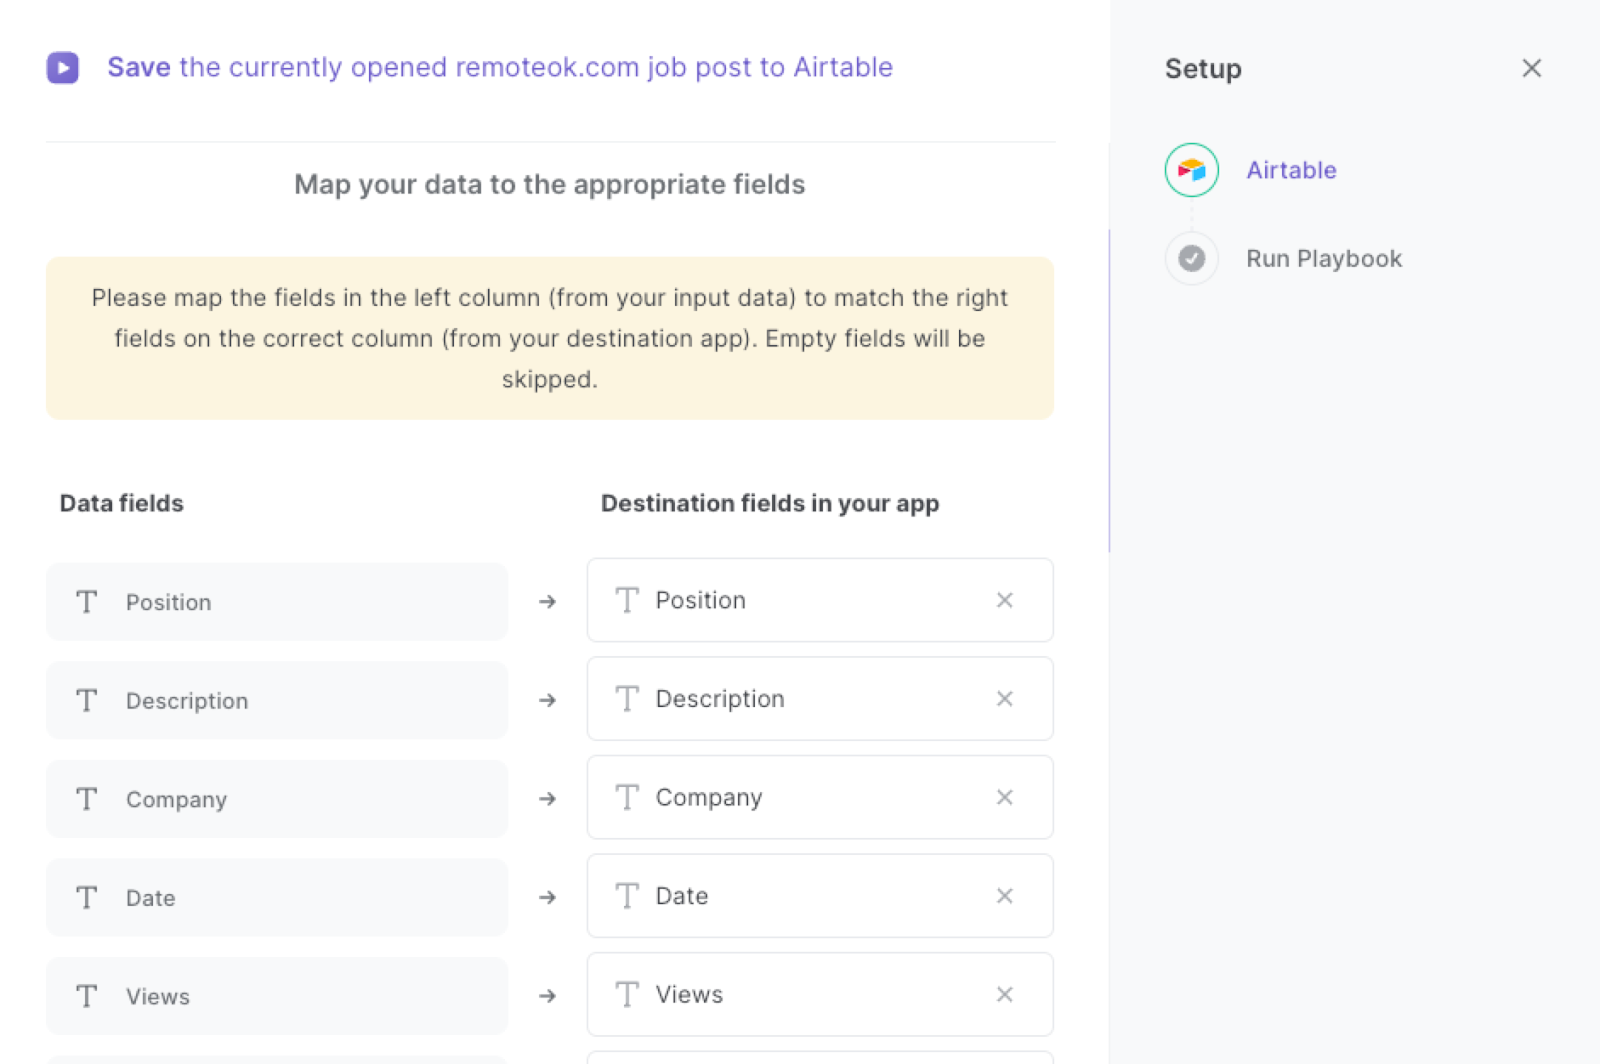The image size is (1600, 1064).
Task: Select the Date data field row
Action: [x=277, y=898]
